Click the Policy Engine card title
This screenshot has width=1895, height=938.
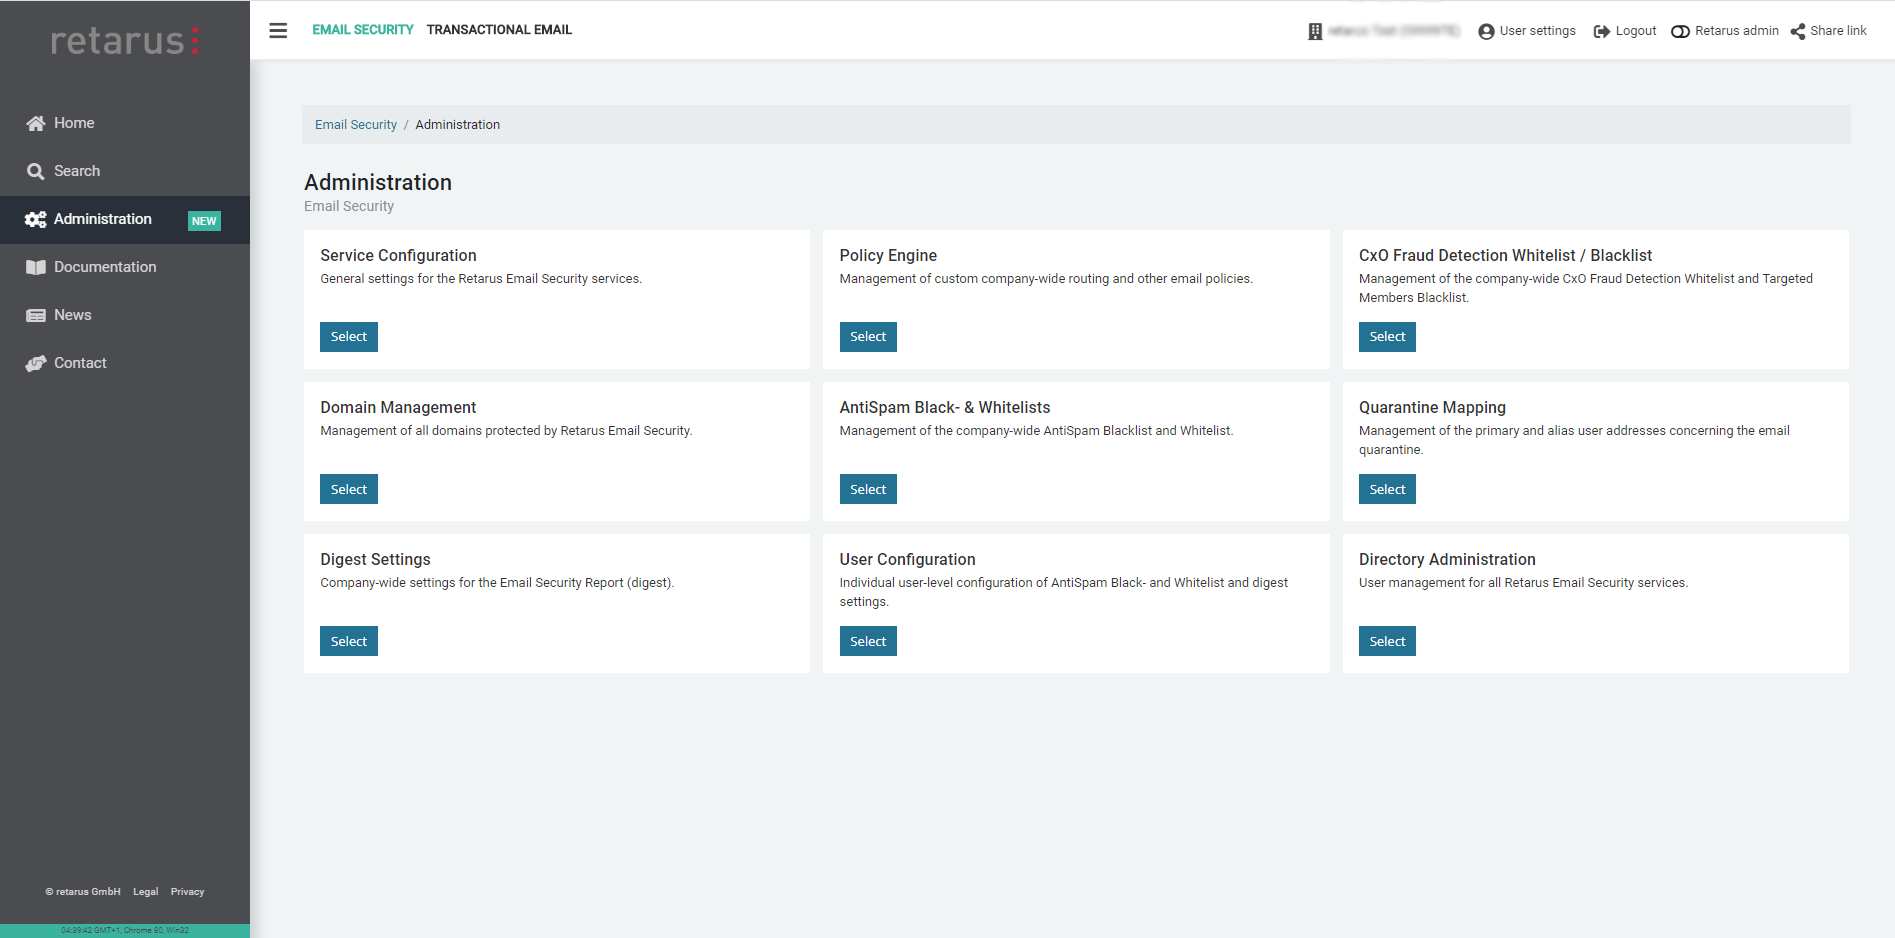(888, 256)
